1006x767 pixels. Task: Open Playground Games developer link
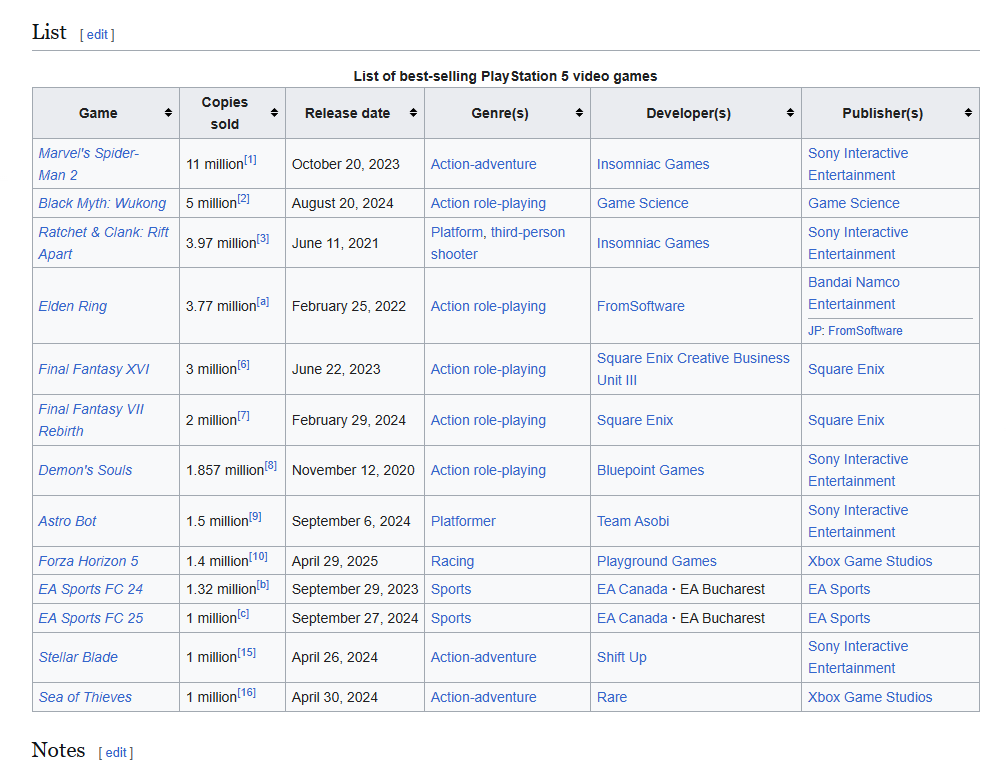(x=657, y=561)
